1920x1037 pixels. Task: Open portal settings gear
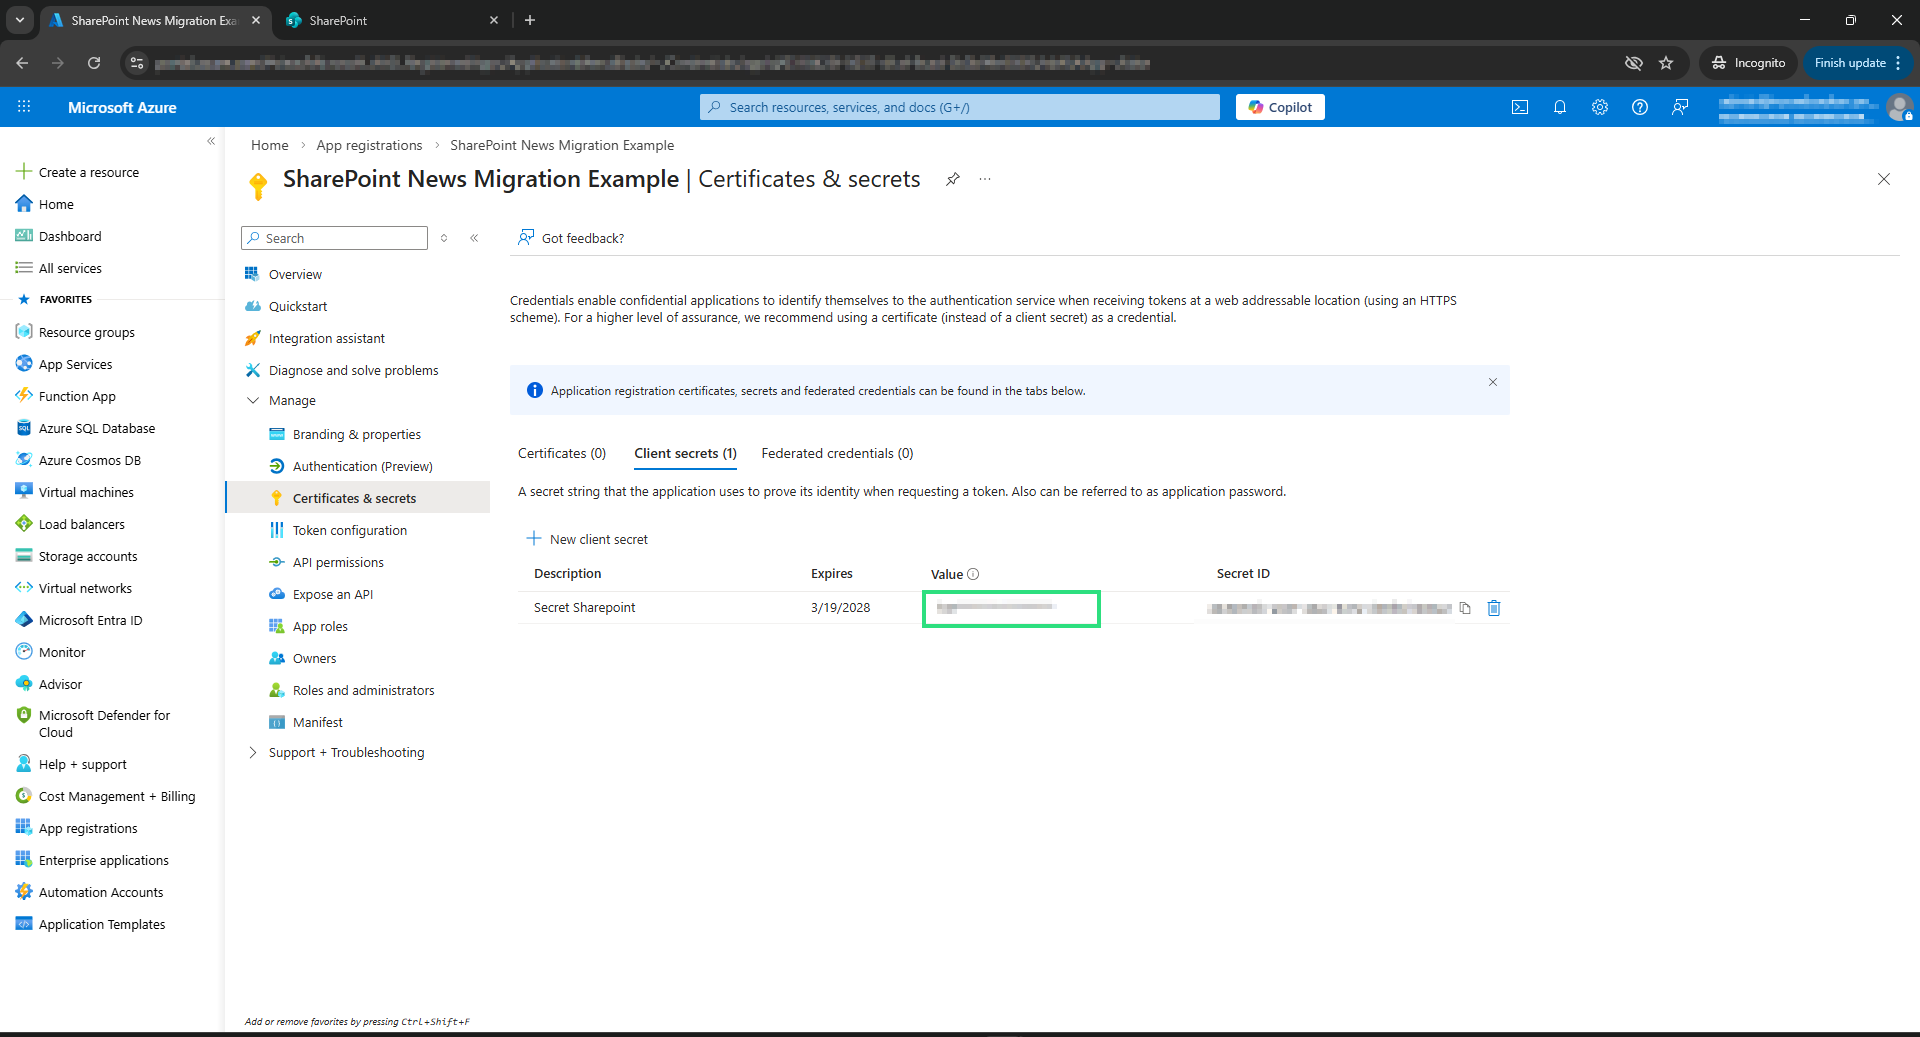tap(1599, 107)
